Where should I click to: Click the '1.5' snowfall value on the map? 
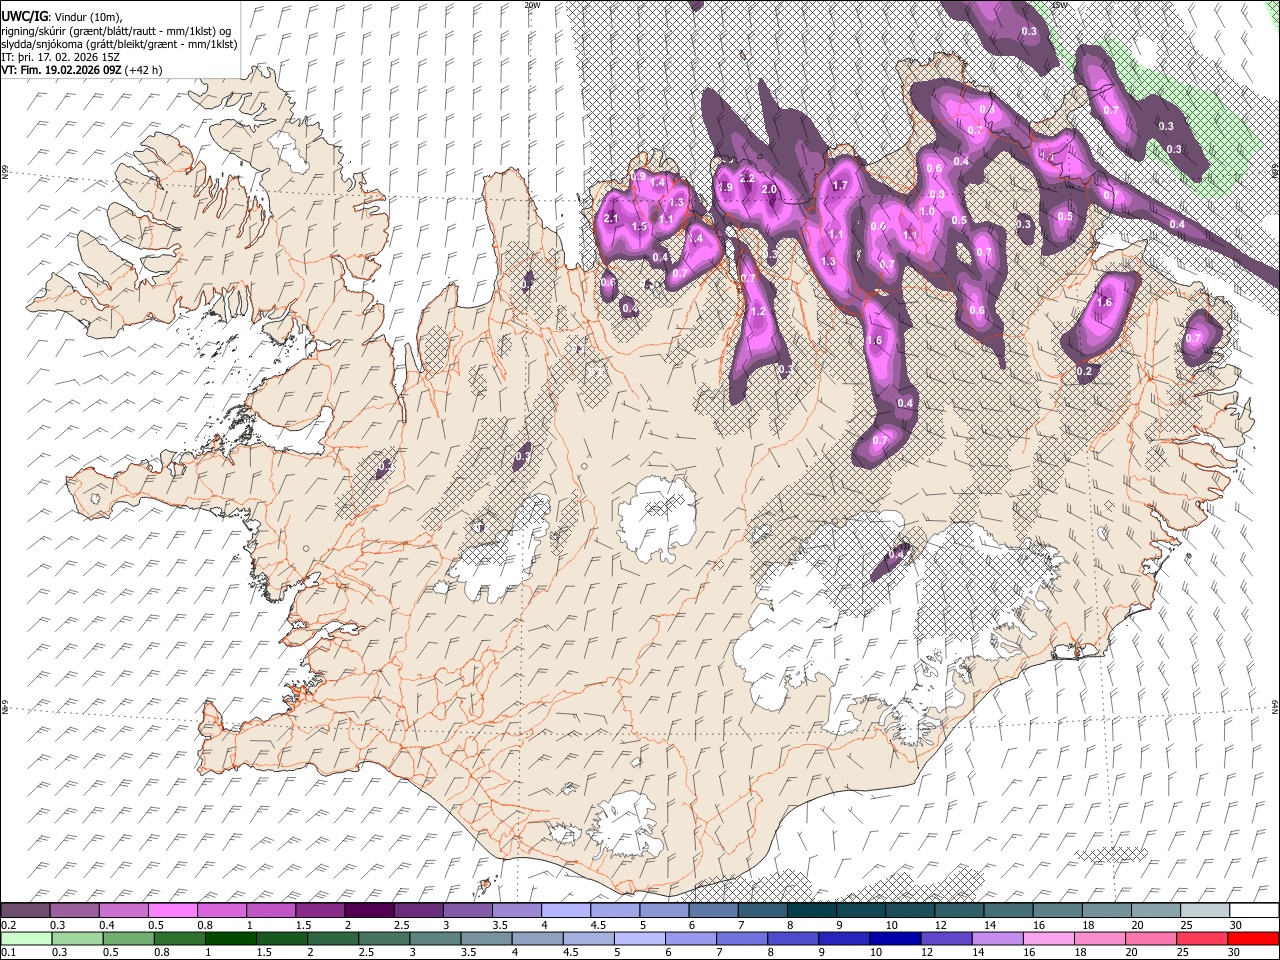tap(640, 227)
